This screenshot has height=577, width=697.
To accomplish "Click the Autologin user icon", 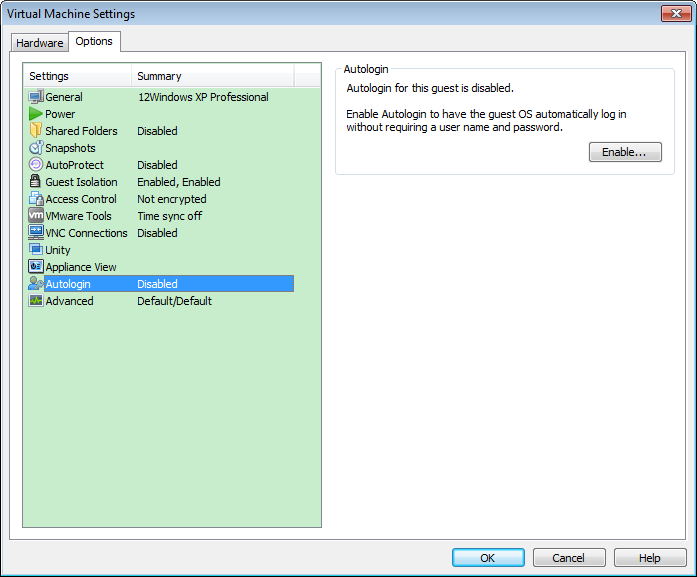I will click(36, 283).
